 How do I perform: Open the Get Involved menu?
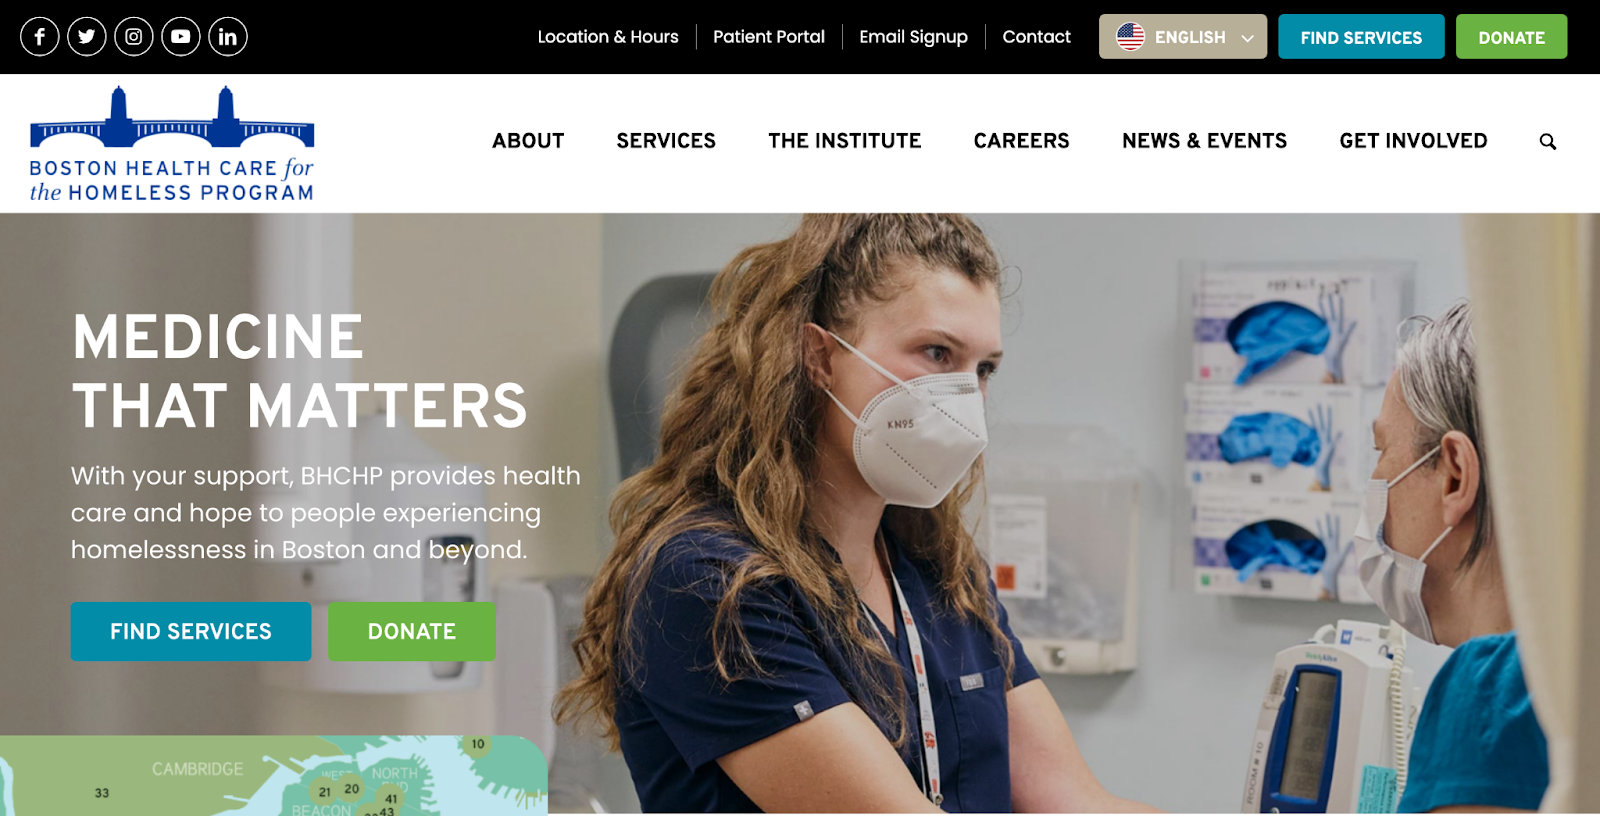(x=1414, y=141)
